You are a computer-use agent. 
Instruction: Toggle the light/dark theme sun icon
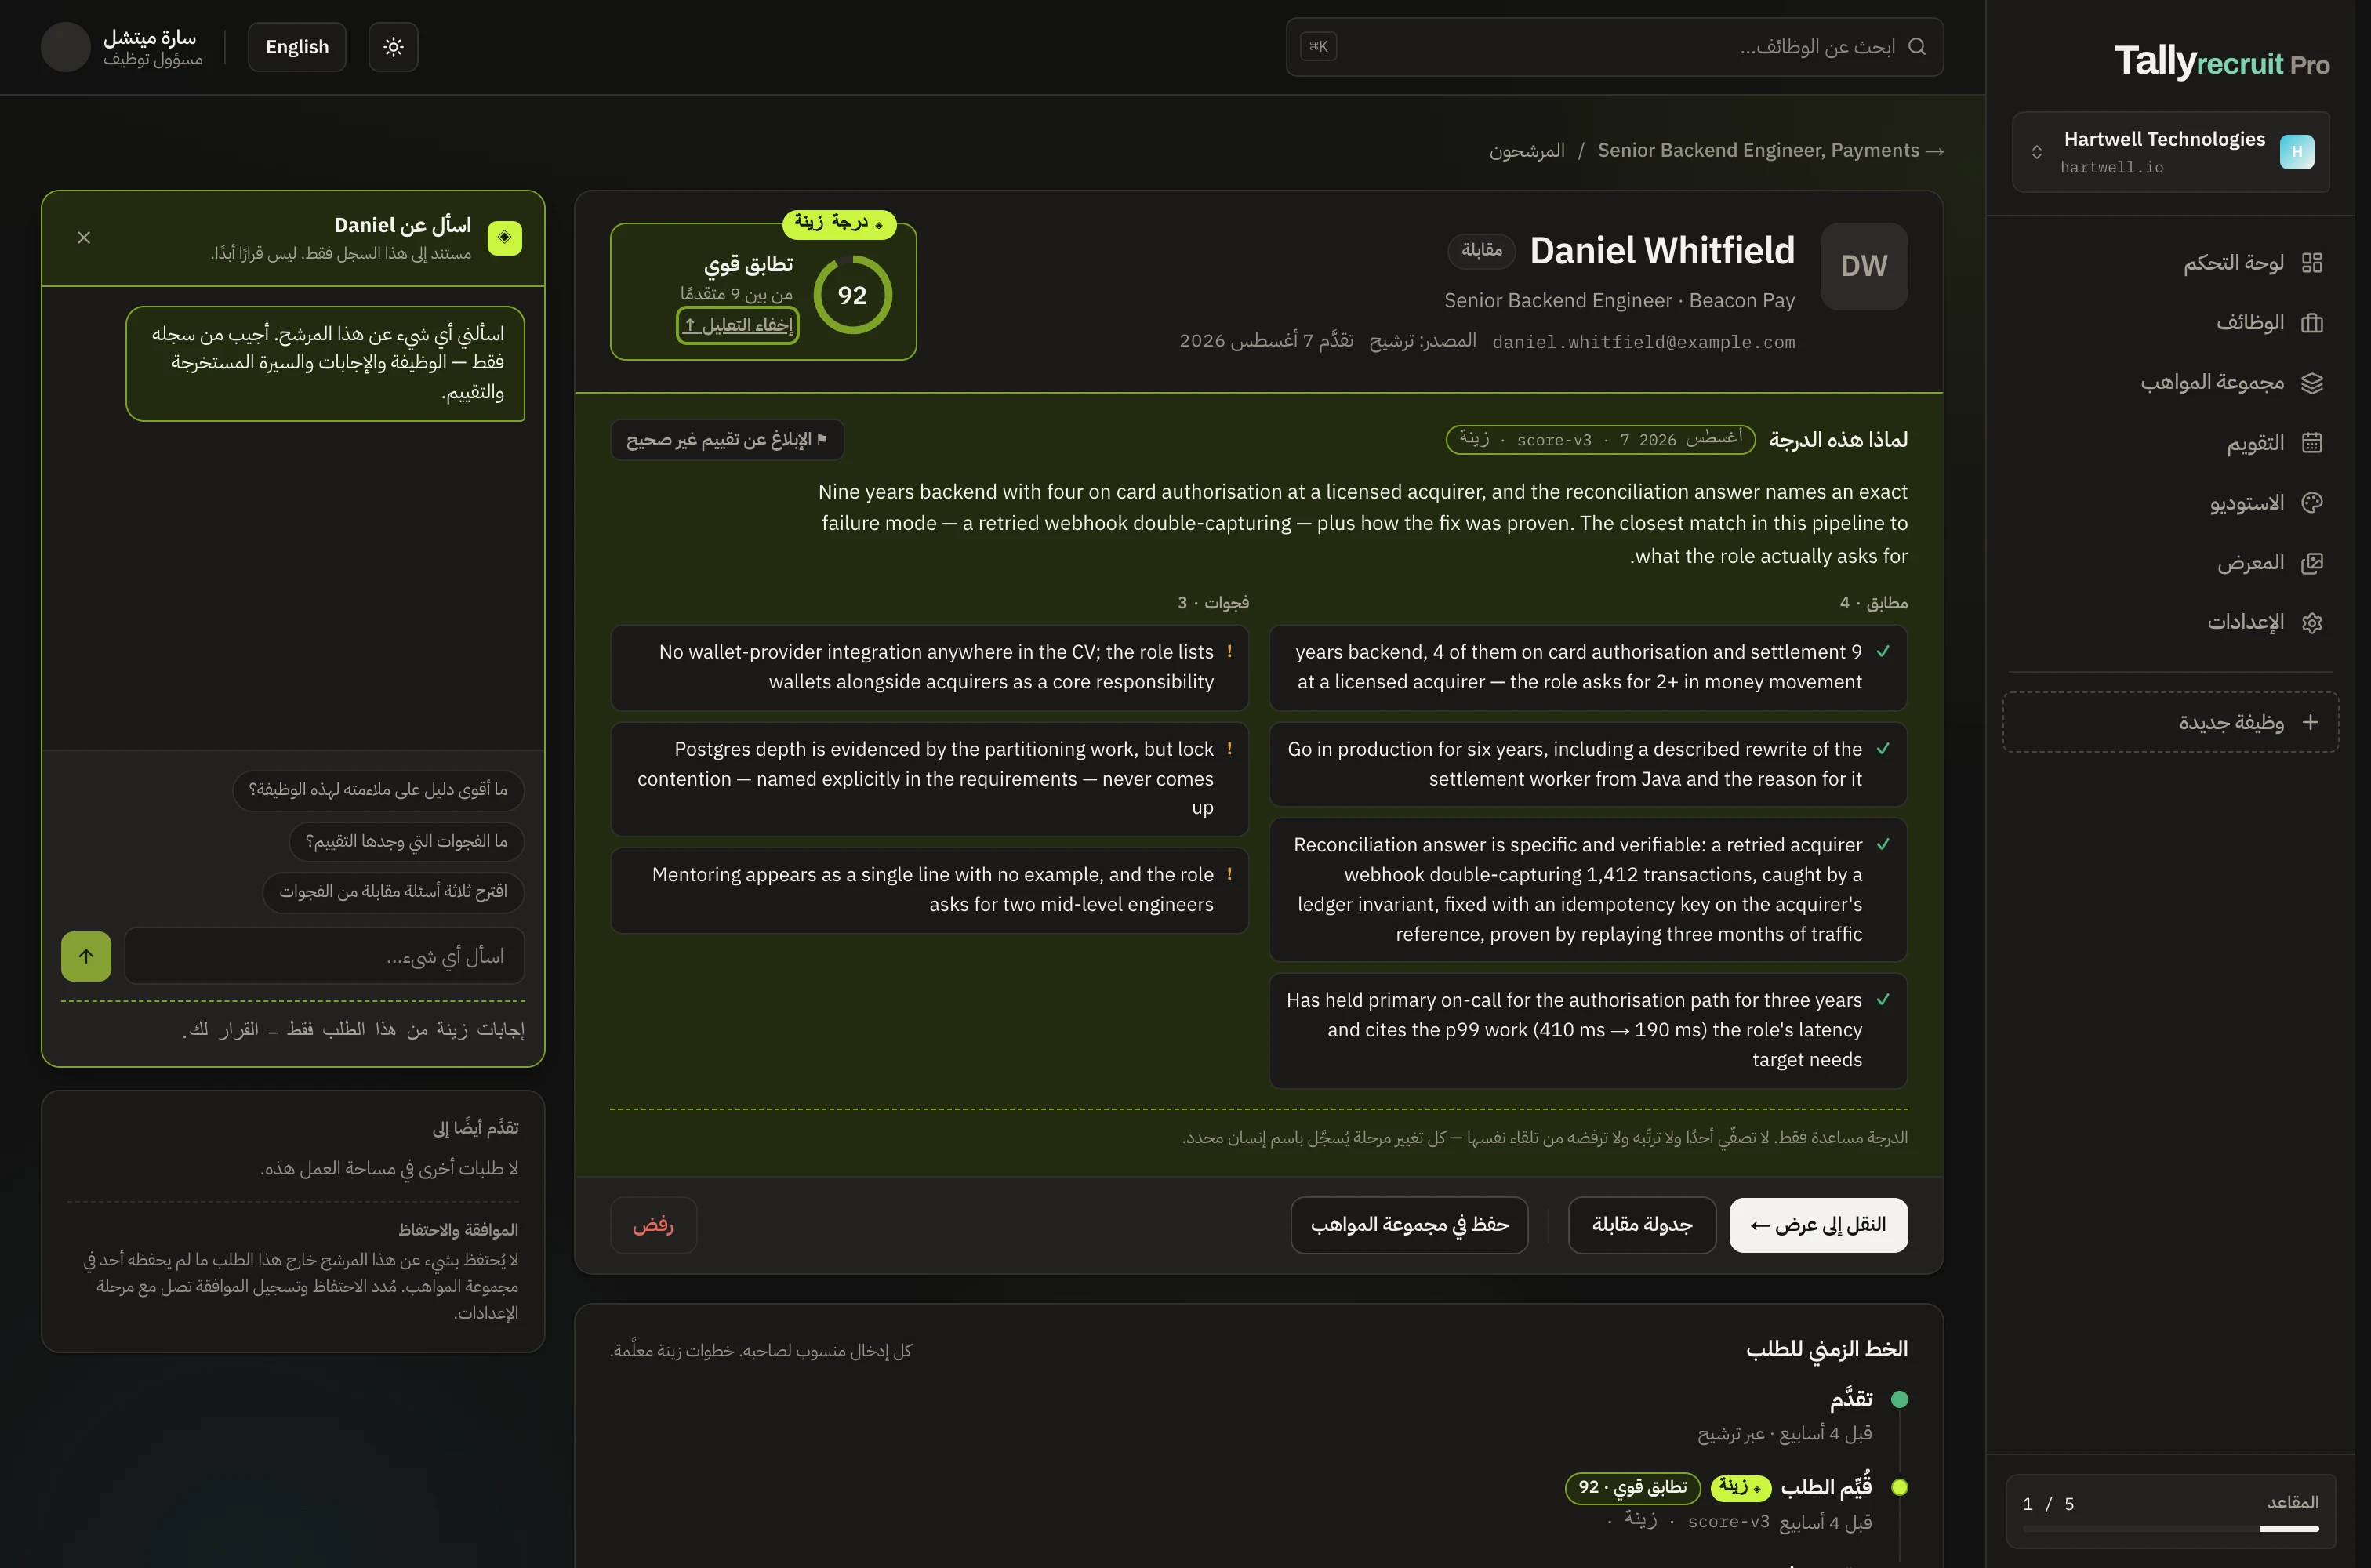point(393,47)
